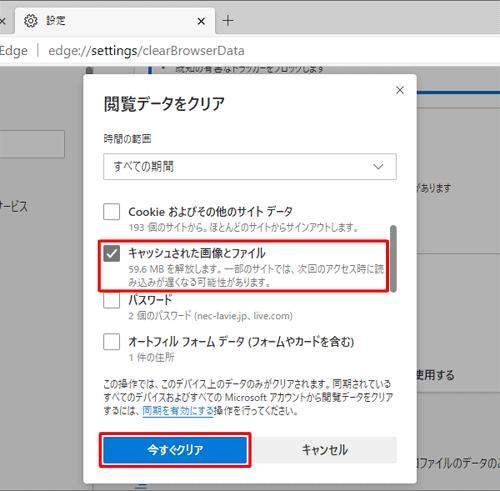
Task: Check the パスワード checkbox
Action: point(111,300)
